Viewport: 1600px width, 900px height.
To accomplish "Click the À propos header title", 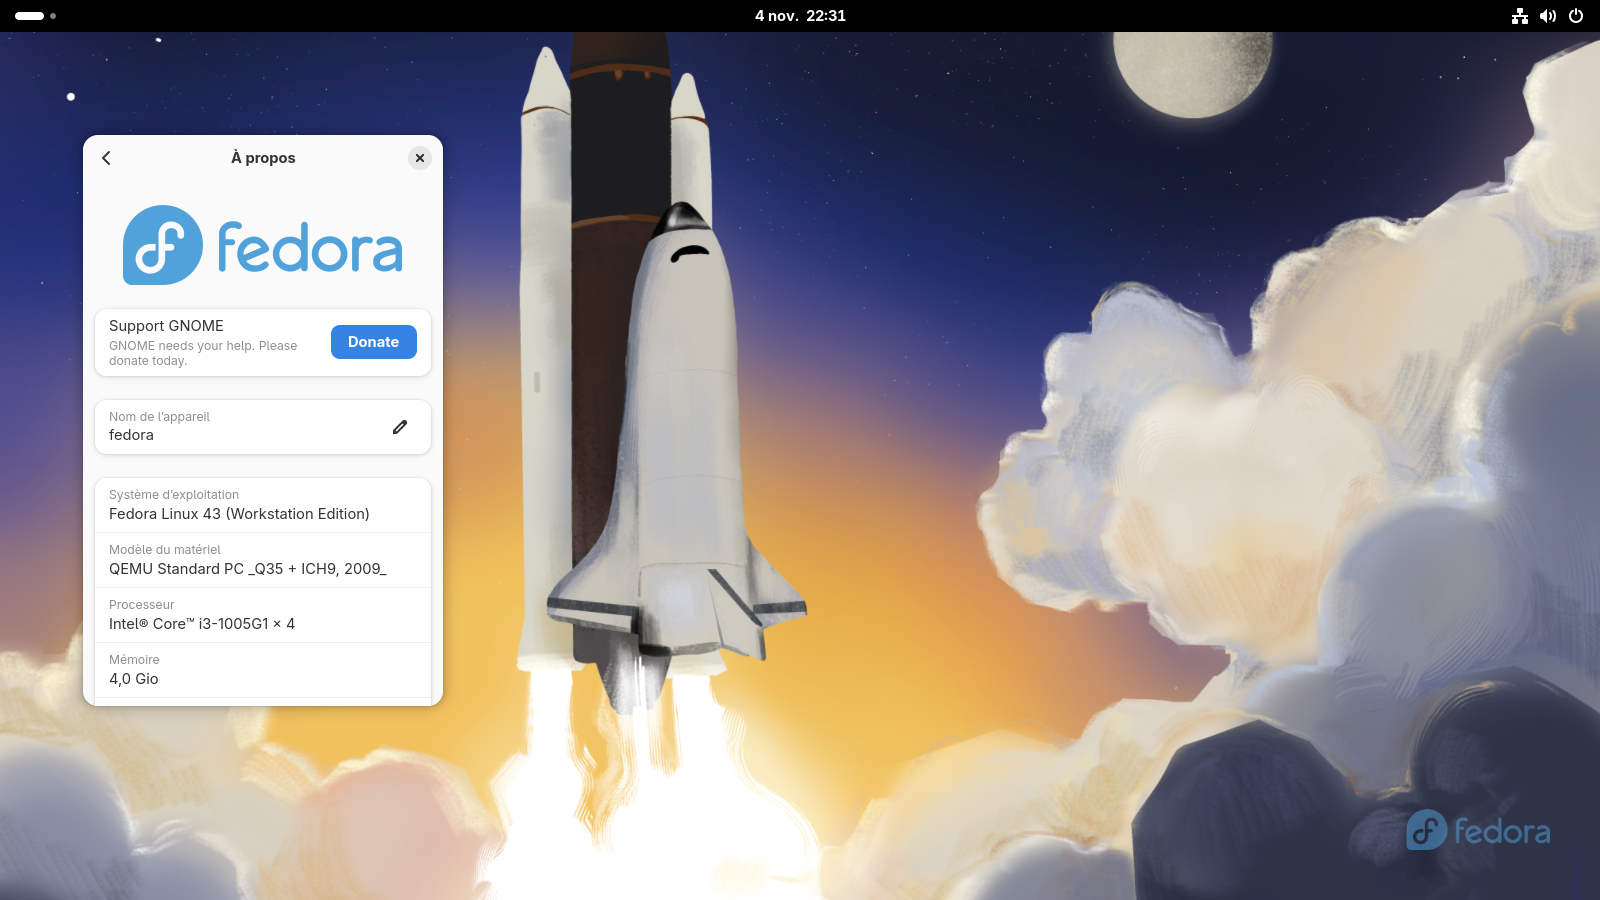I will point(263,158).
